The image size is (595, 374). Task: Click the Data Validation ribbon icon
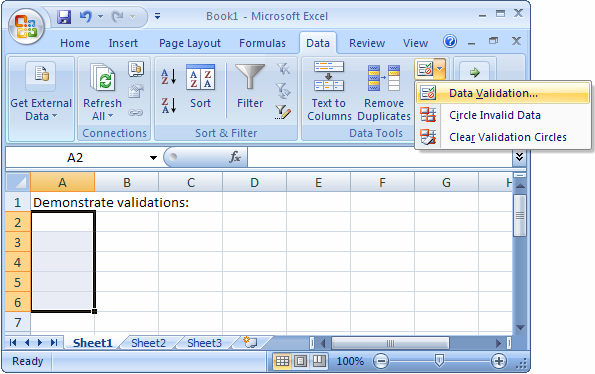[x=425, y=69]
